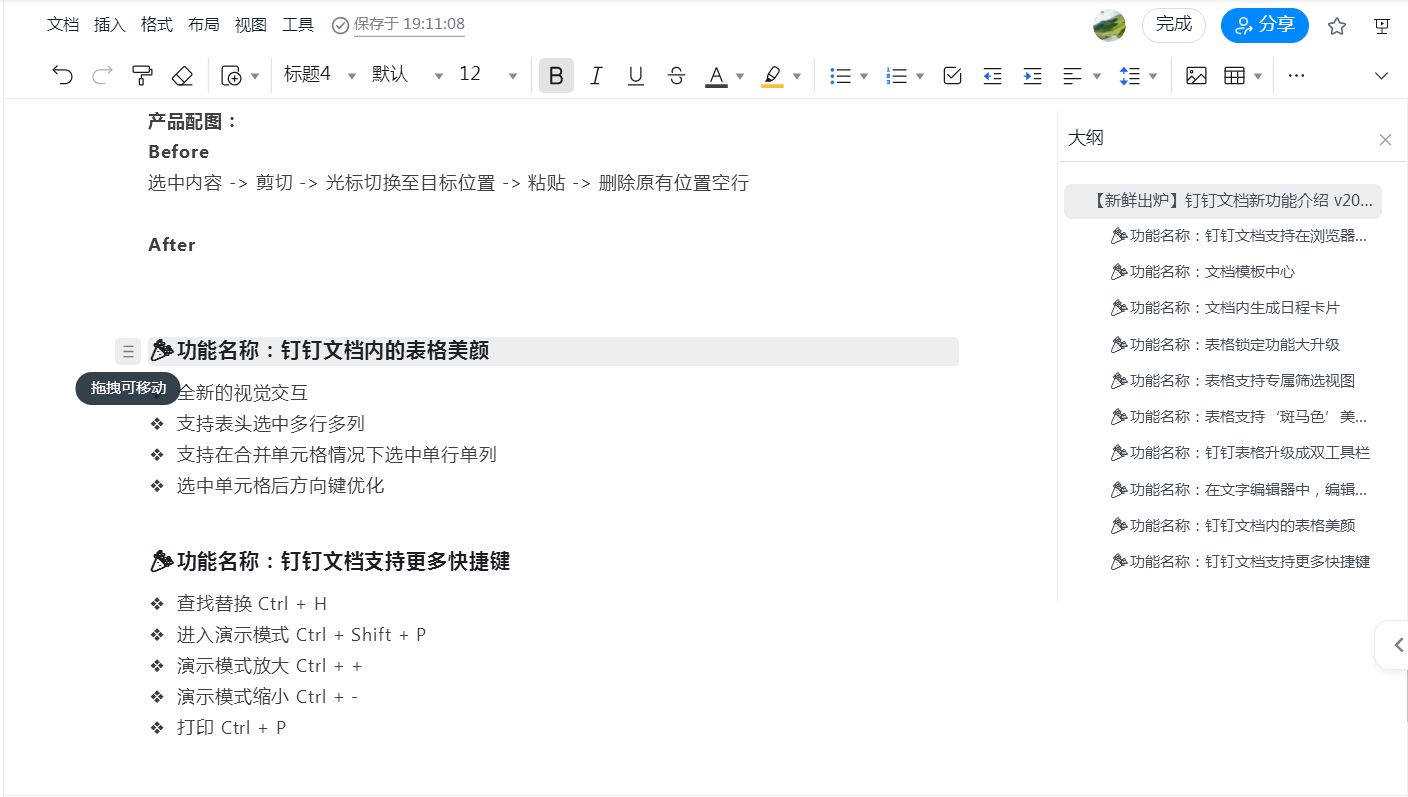Insert a bulleted list

pyautogui.click(x=840, y=76)
